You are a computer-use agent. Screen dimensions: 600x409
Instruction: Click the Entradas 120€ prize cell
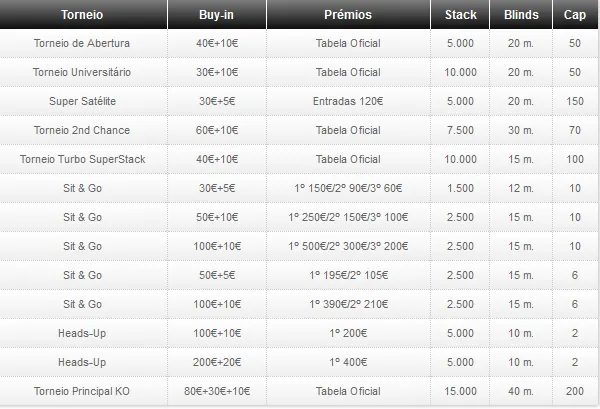click(x=348, y=102)
